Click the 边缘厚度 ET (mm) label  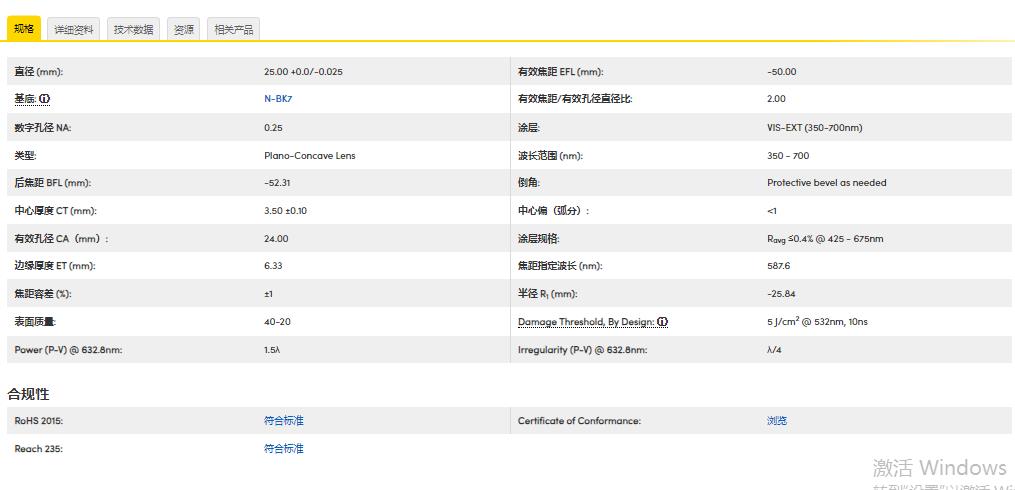point(55,266)
